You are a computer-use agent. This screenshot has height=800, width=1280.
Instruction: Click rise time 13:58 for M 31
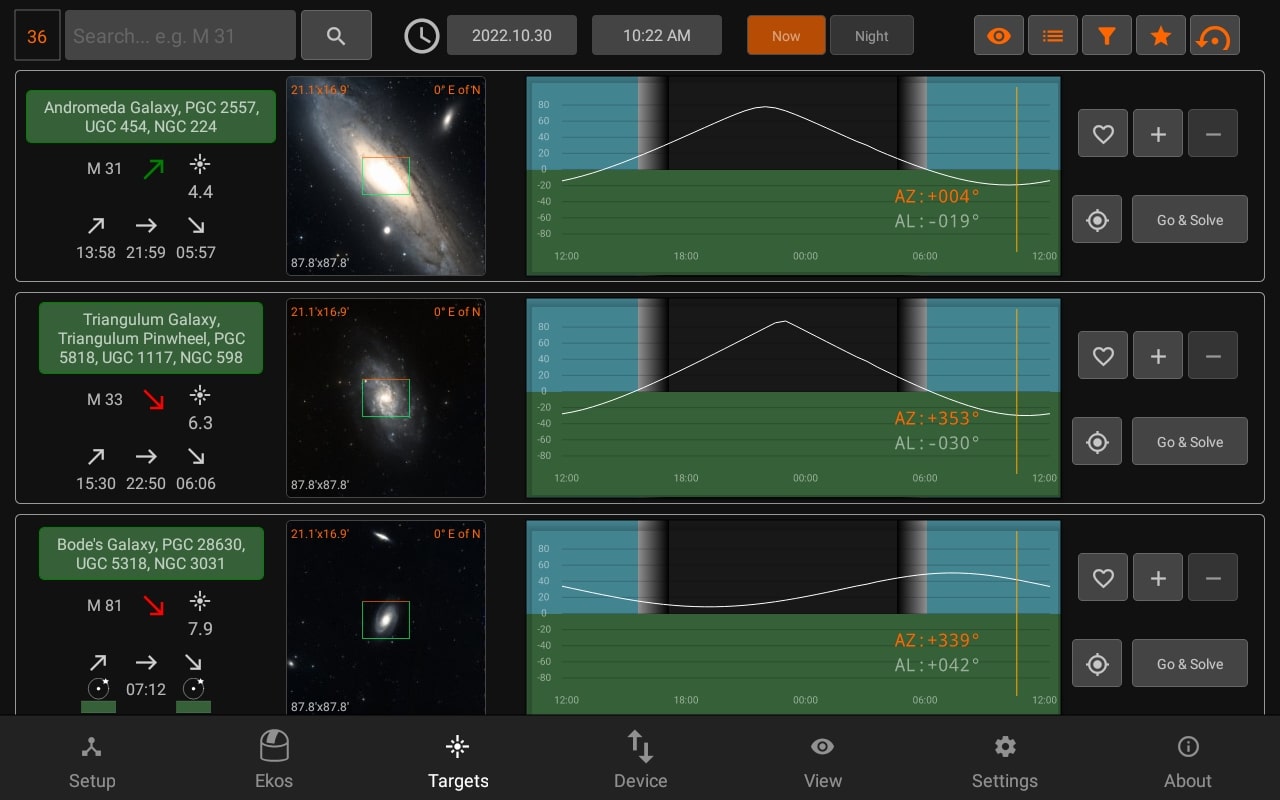96,252
